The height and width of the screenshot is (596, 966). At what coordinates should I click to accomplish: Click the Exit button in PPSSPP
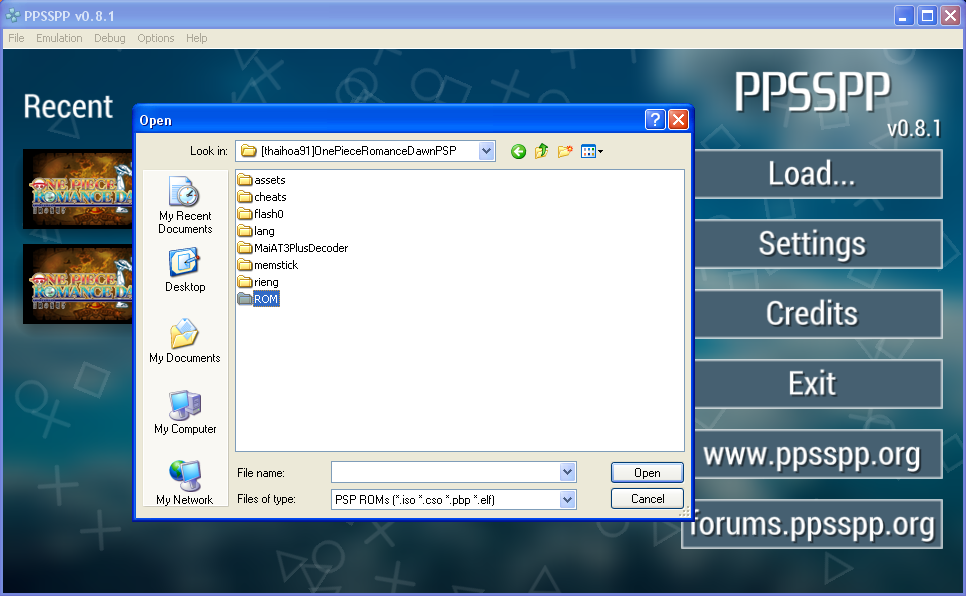tap(819, 383)
